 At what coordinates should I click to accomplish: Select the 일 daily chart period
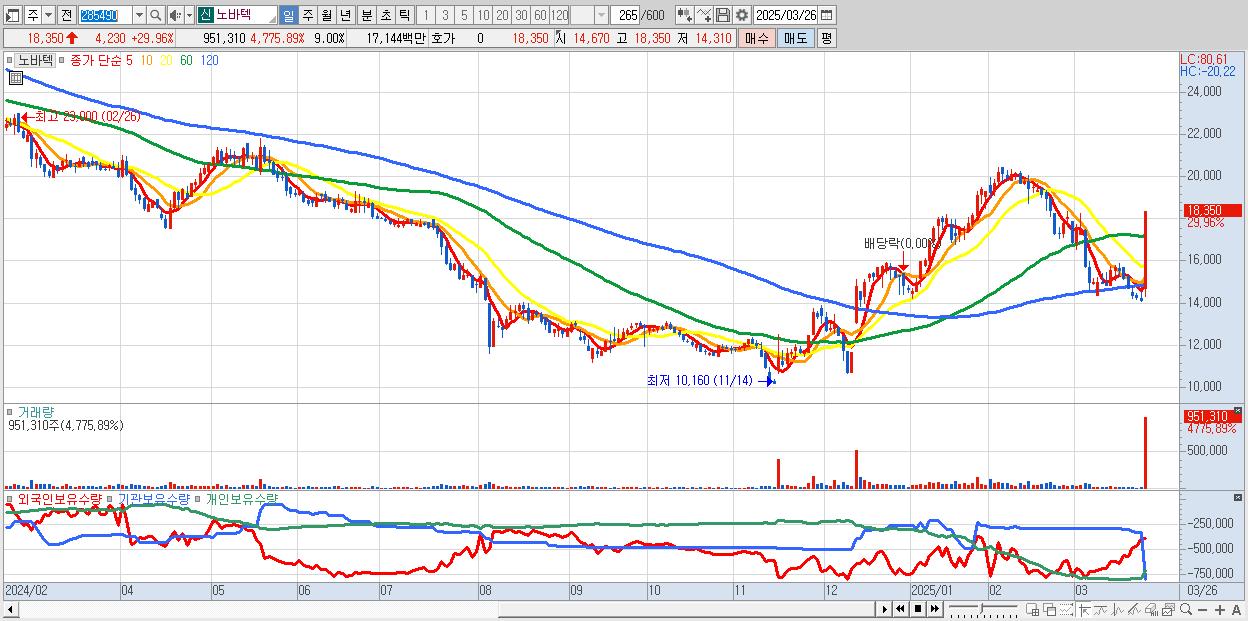[x=288, y=15]
